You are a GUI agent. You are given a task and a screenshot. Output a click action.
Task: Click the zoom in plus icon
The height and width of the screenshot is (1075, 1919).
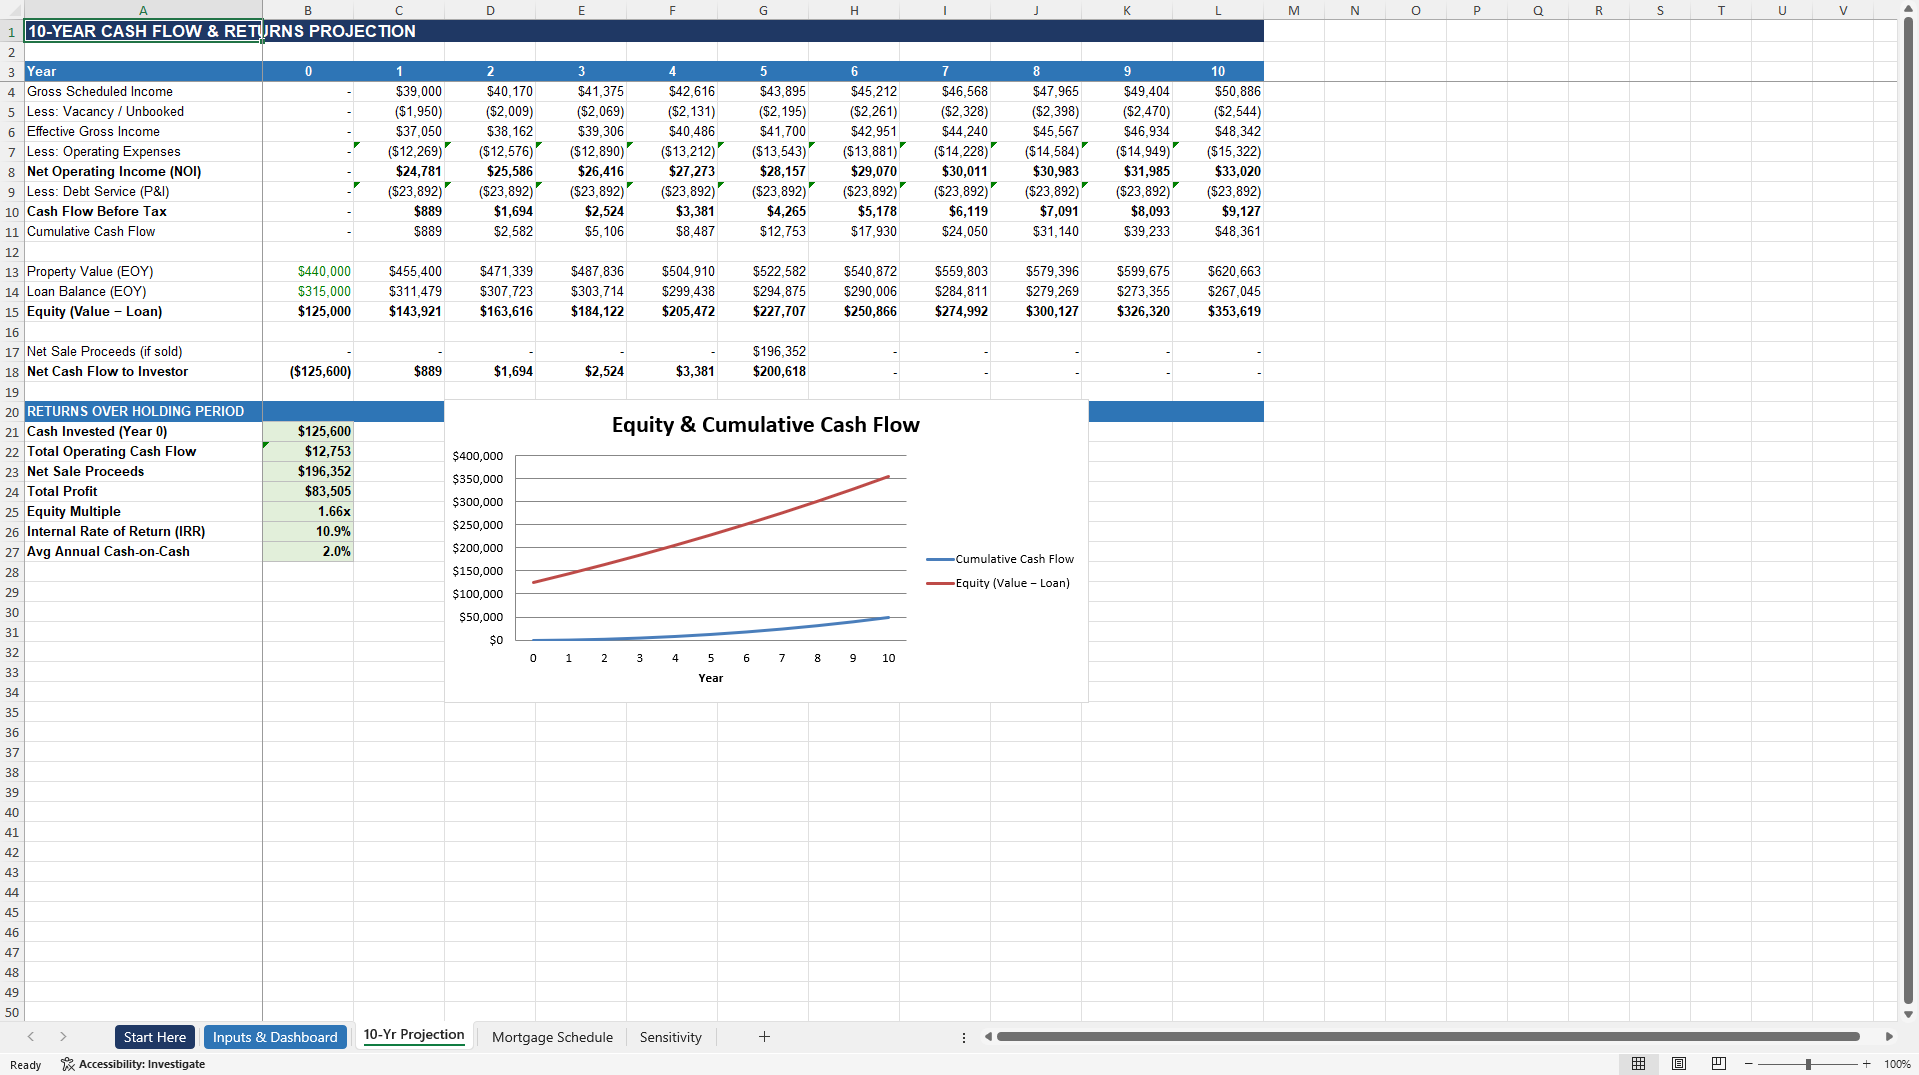pyautogui.click(x=1866, y=1064)
